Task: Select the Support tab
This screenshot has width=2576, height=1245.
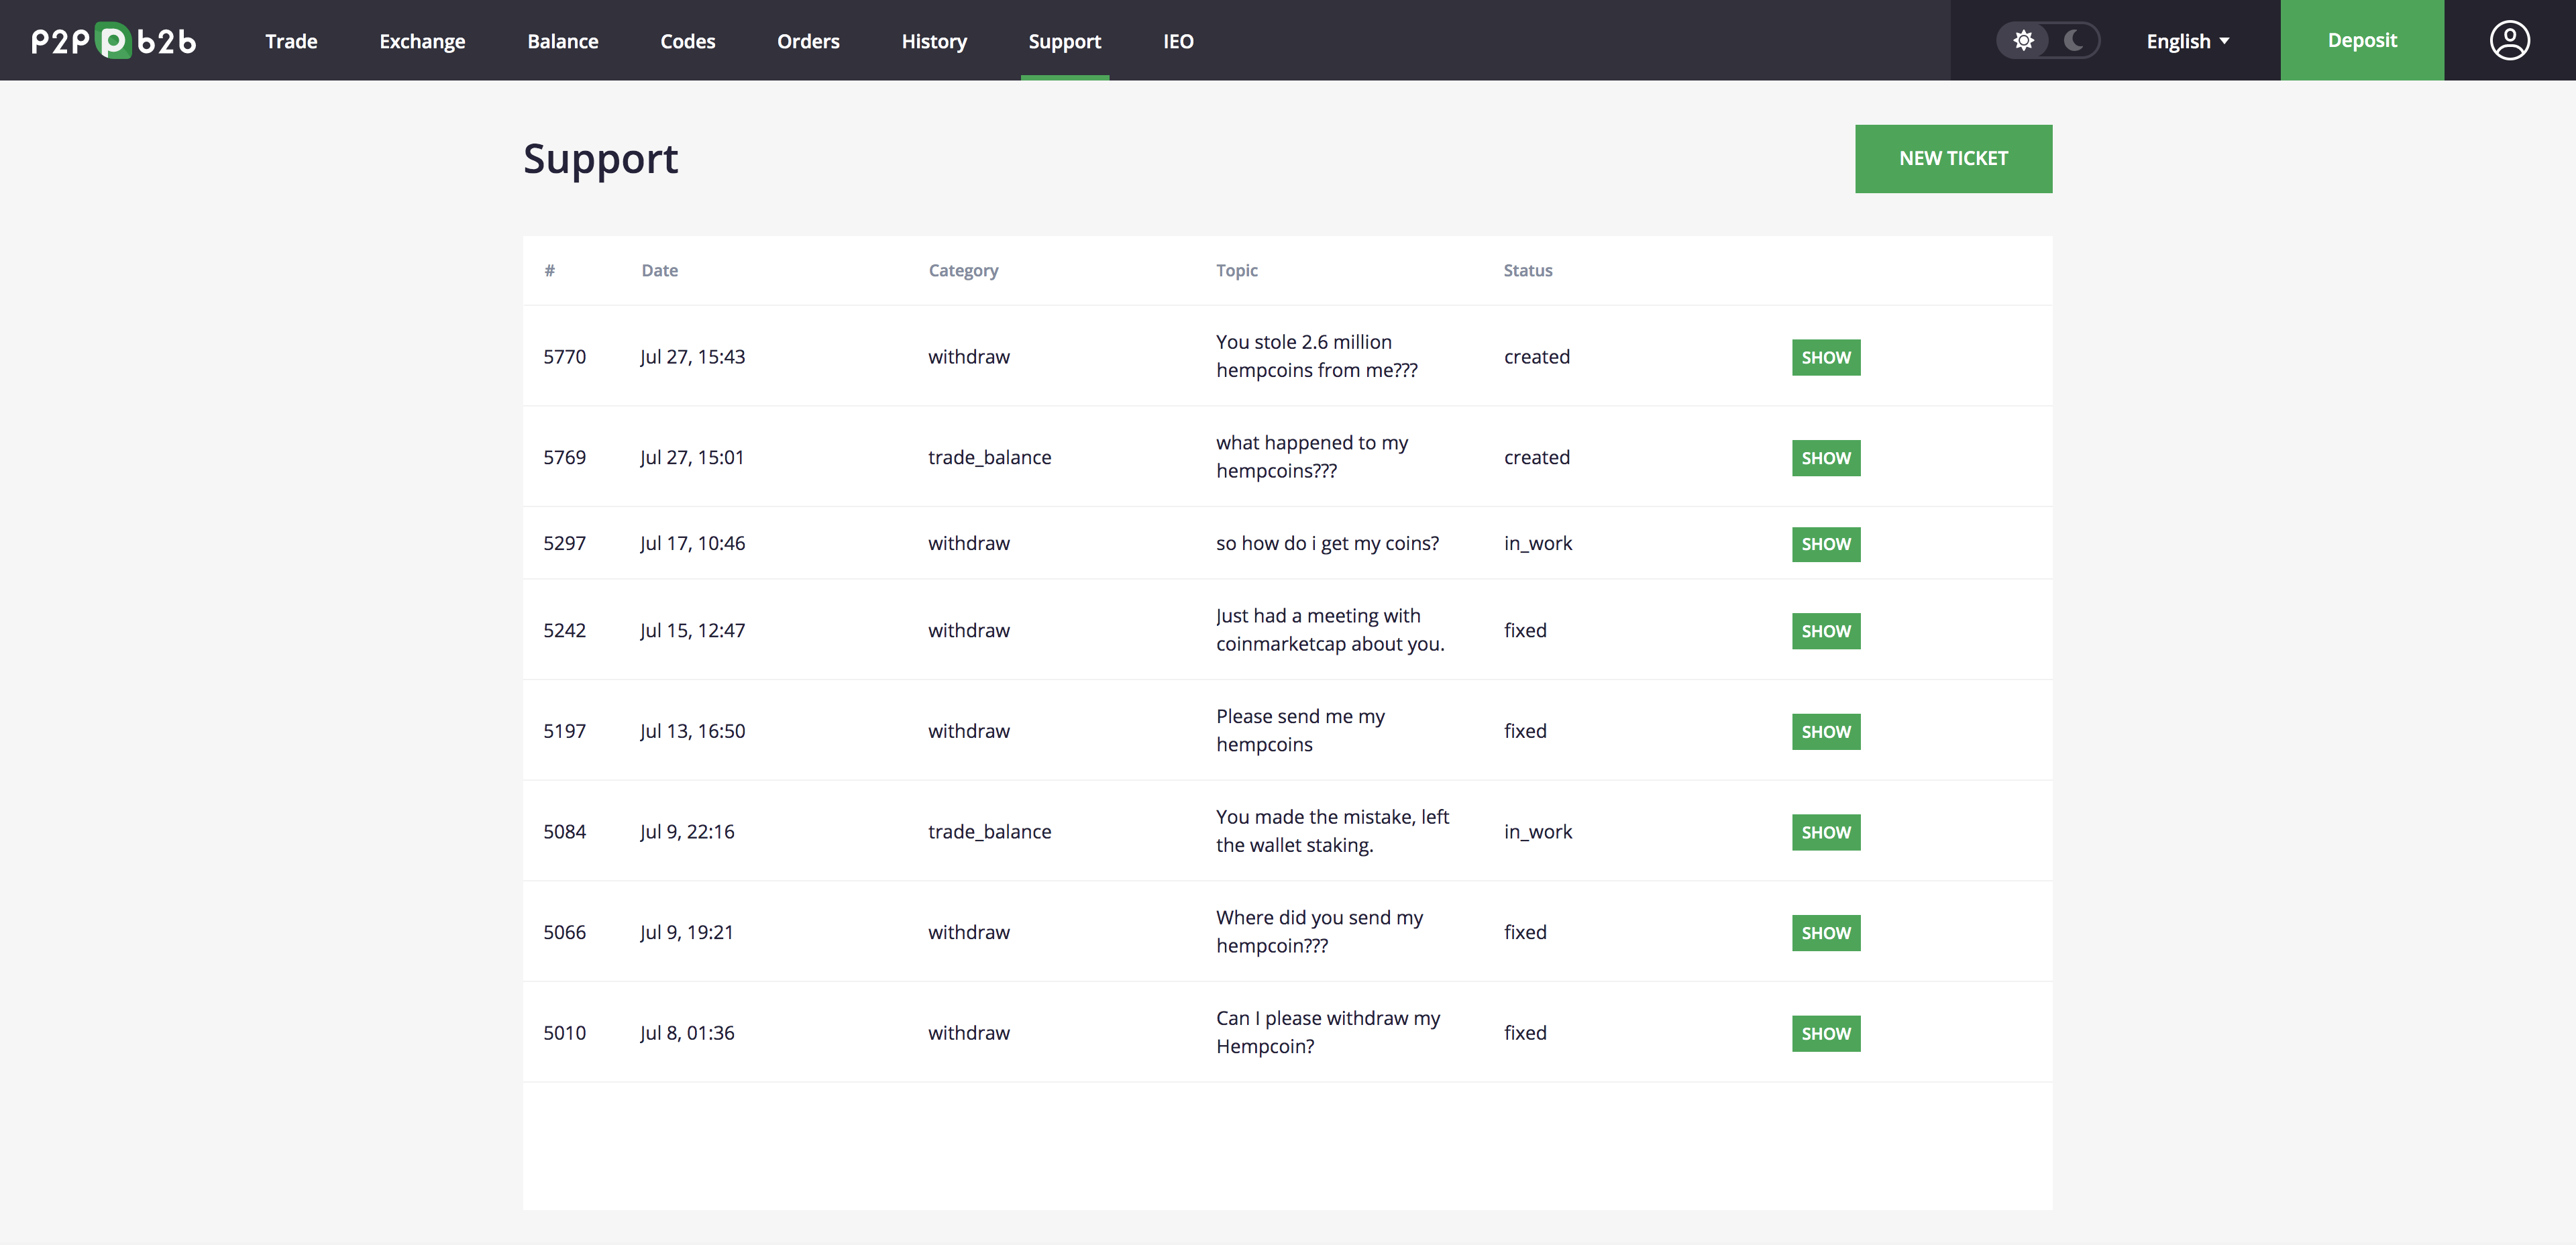Action: click(x=1064, y=41)
